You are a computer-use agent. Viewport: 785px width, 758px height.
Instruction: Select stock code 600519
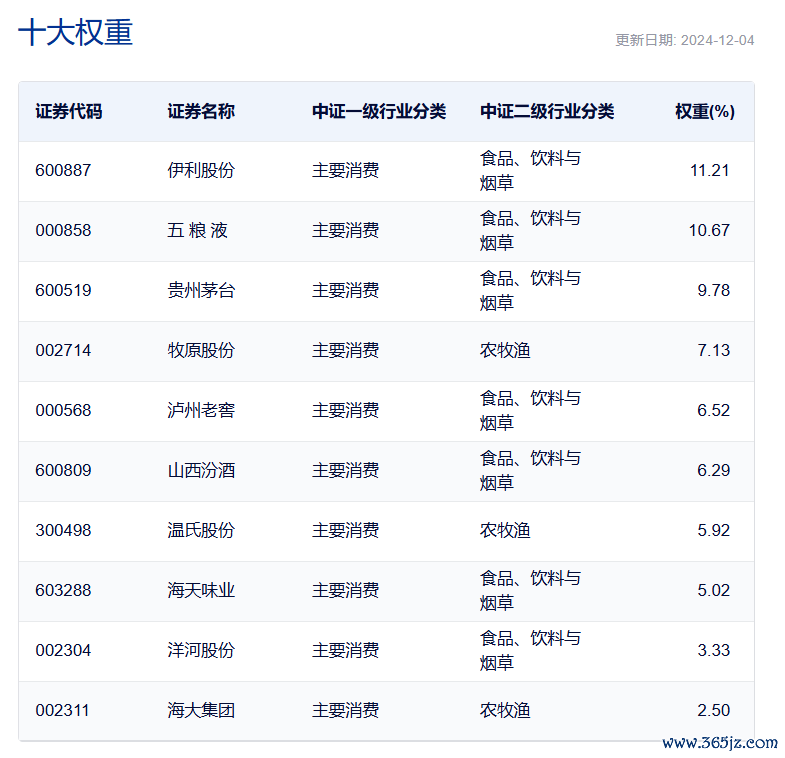click(x=63, y=290)
